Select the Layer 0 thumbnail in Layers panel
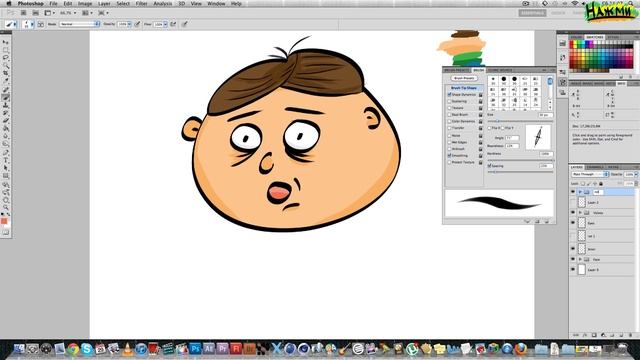Viewport: 640px width, 360px height. [582, 270]
